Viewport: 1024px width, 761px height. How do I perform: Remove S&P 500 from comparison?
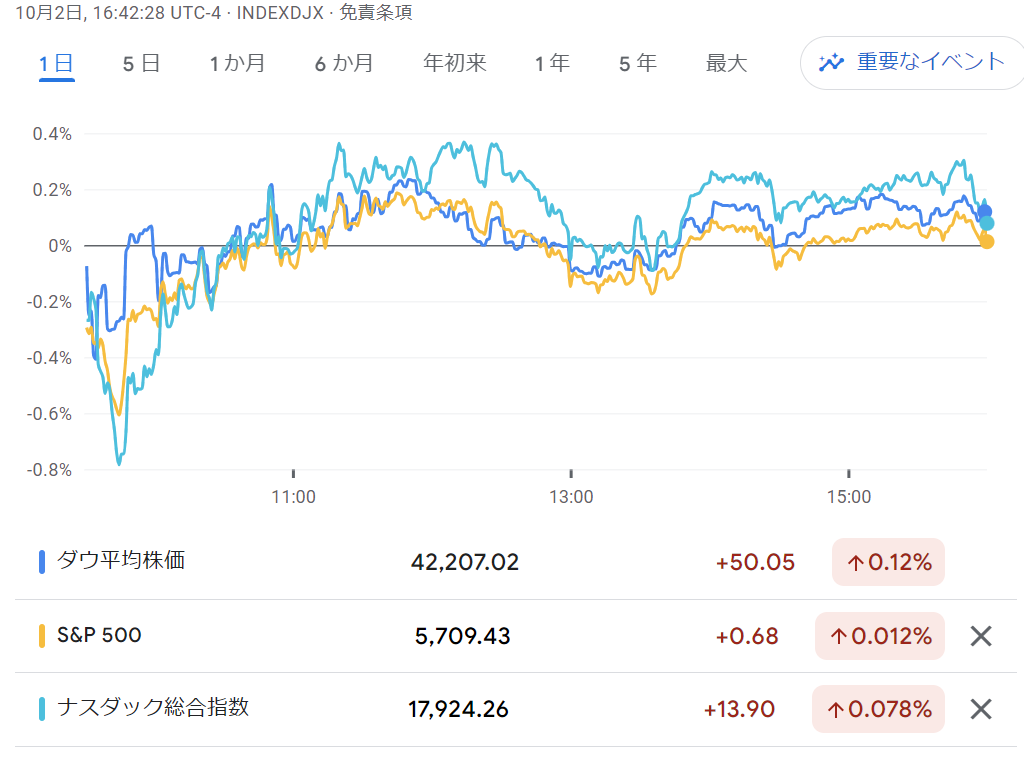click(981, 636)
